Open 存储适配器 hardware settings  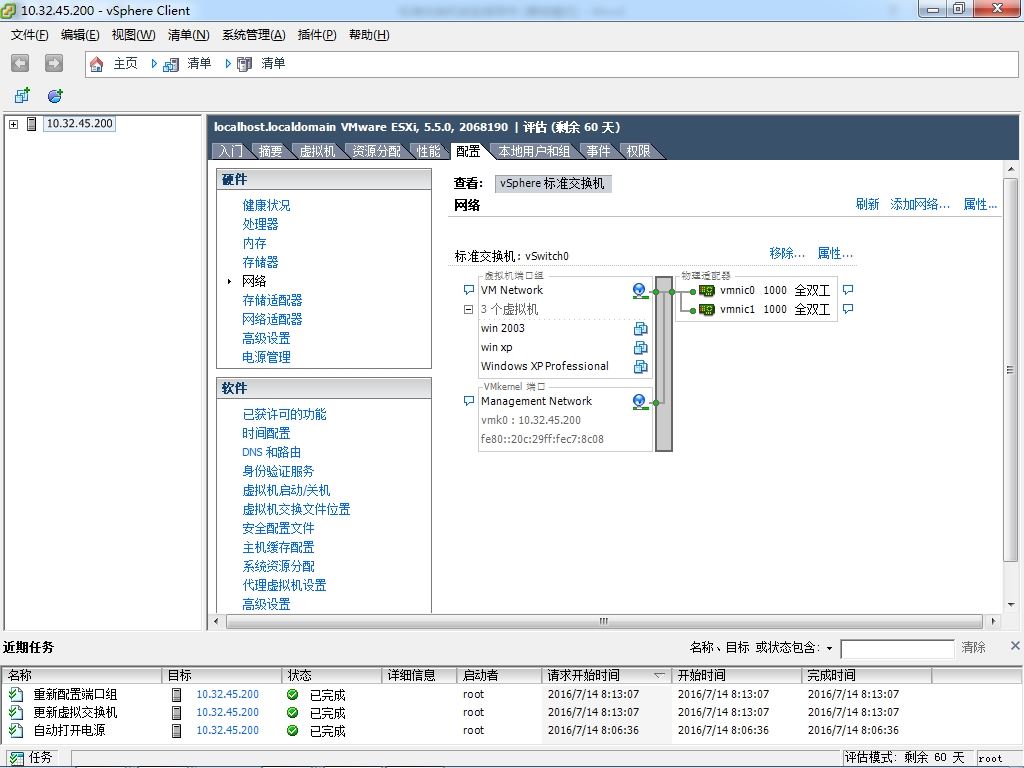272,300
